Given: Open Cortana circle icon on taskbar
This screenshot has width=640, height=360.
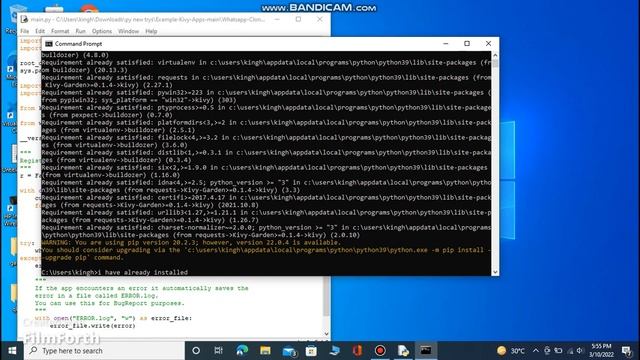Looking at the screenshot, I should (196, 351).
